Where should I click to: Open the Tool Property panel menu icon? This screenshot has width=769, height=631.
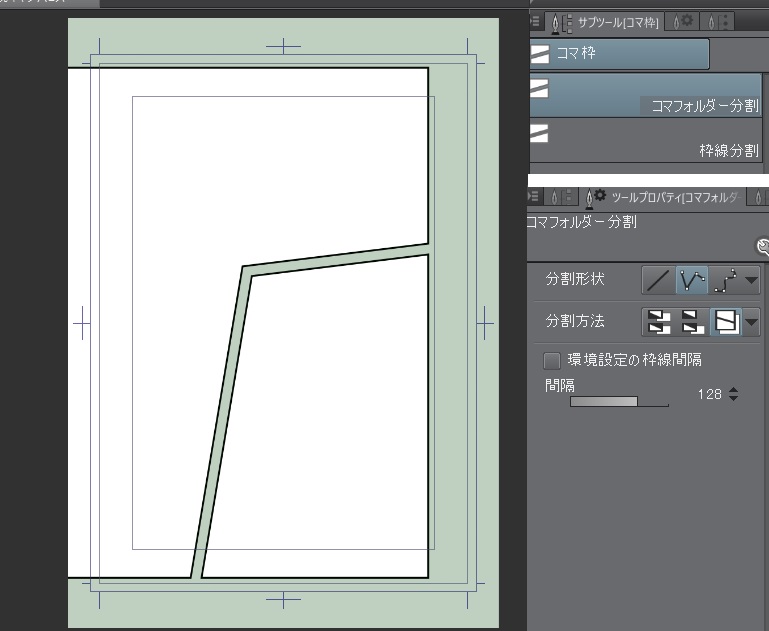[533, 197]
